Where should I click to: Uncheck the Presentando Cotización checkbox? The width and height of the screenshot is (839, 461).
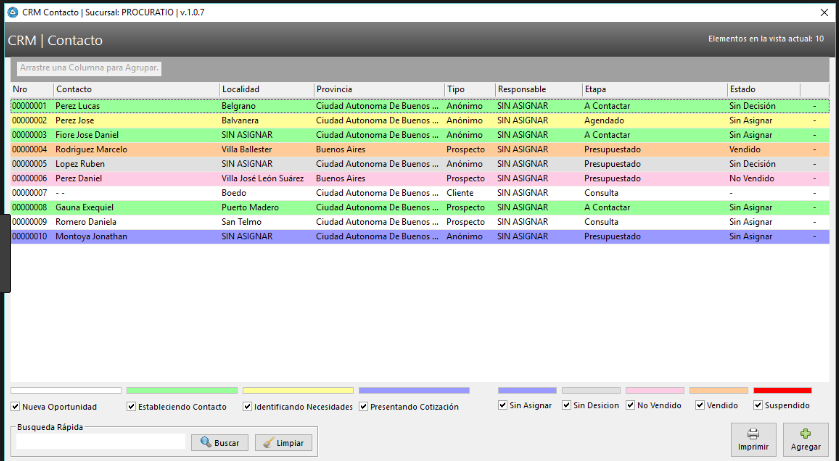(364, 407)
